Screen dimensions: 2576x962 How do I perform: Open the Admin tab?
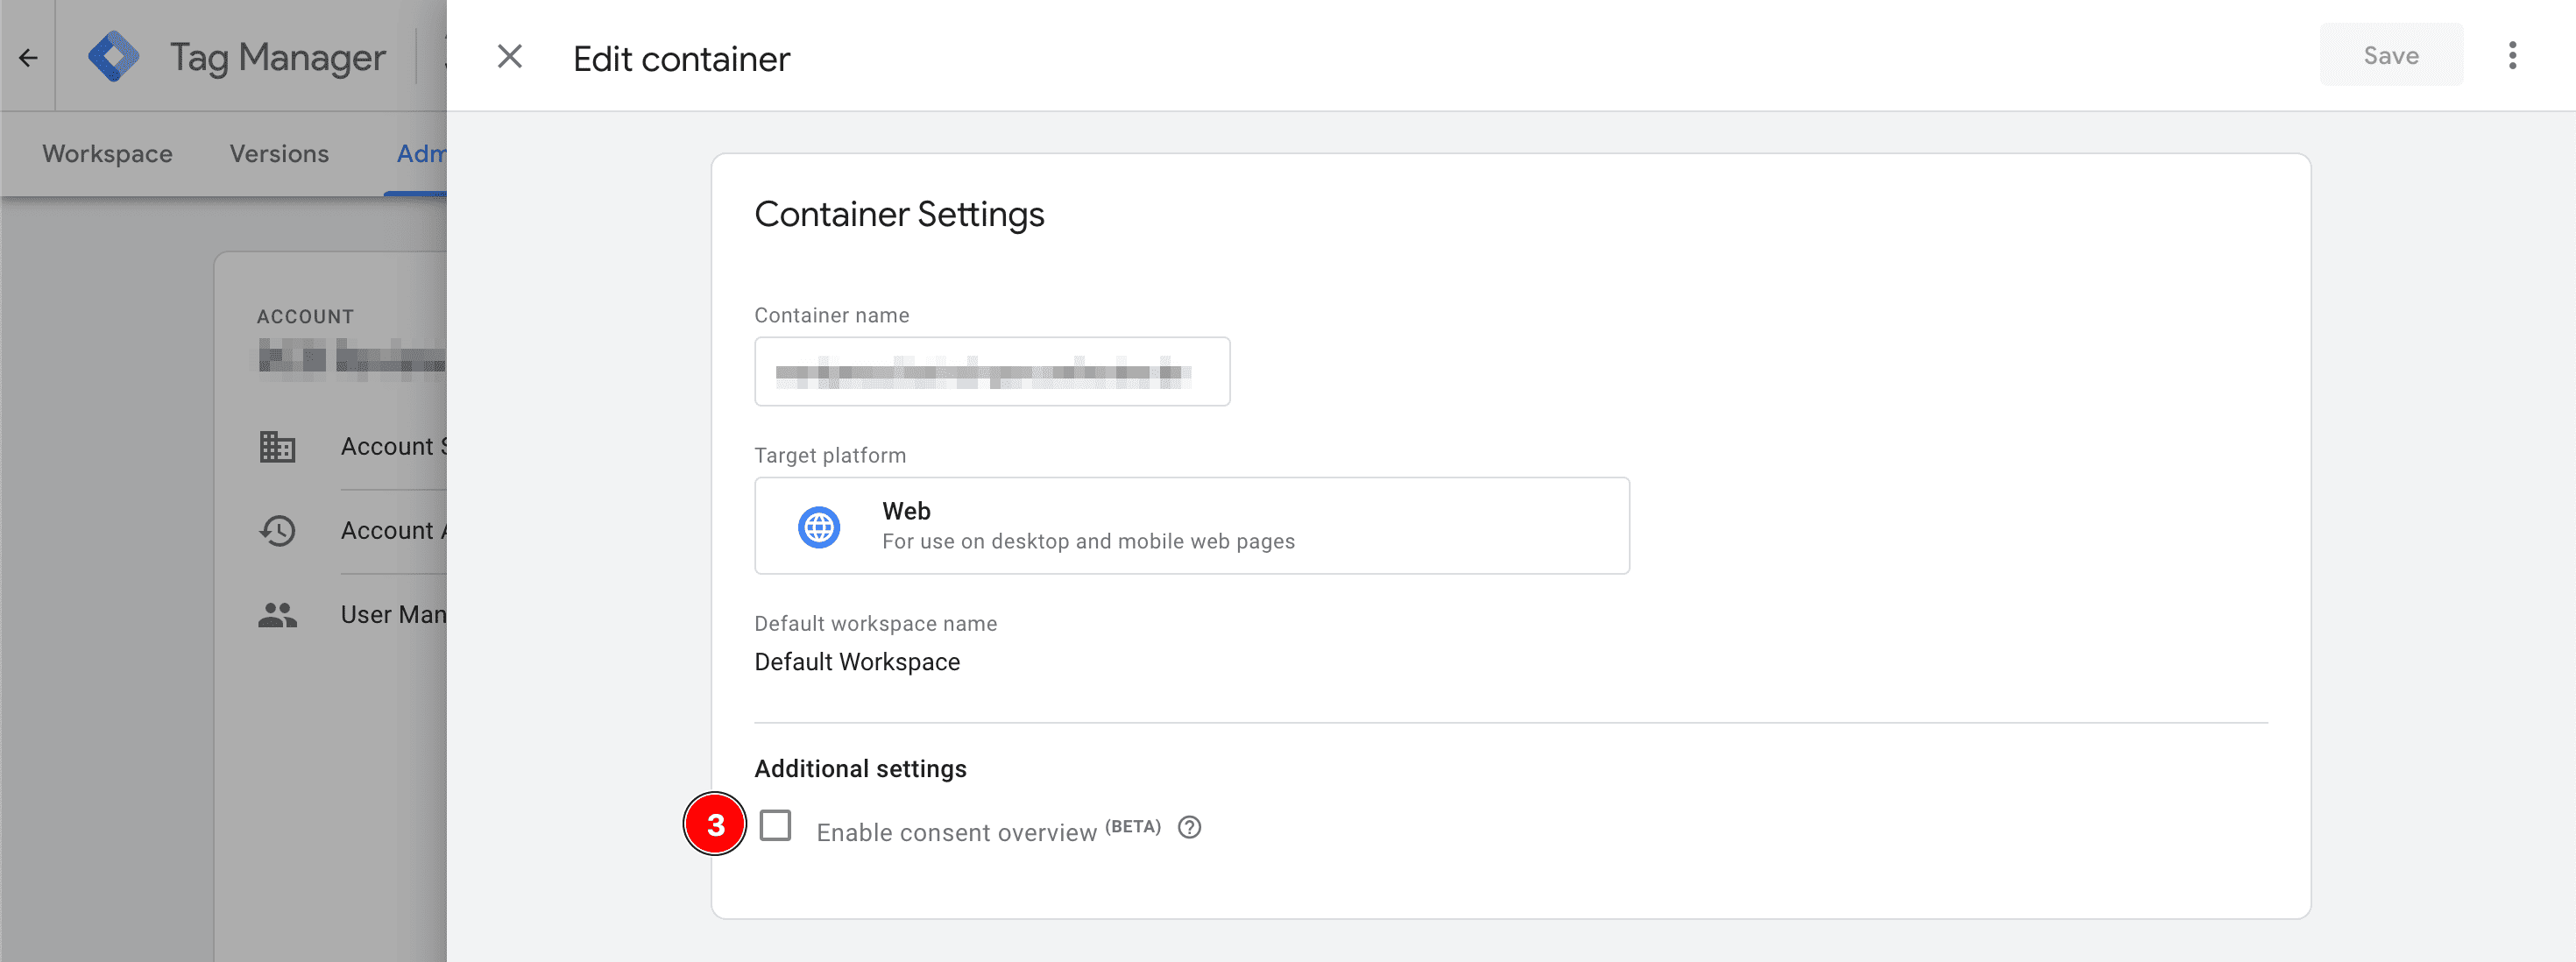coord(420,154)
